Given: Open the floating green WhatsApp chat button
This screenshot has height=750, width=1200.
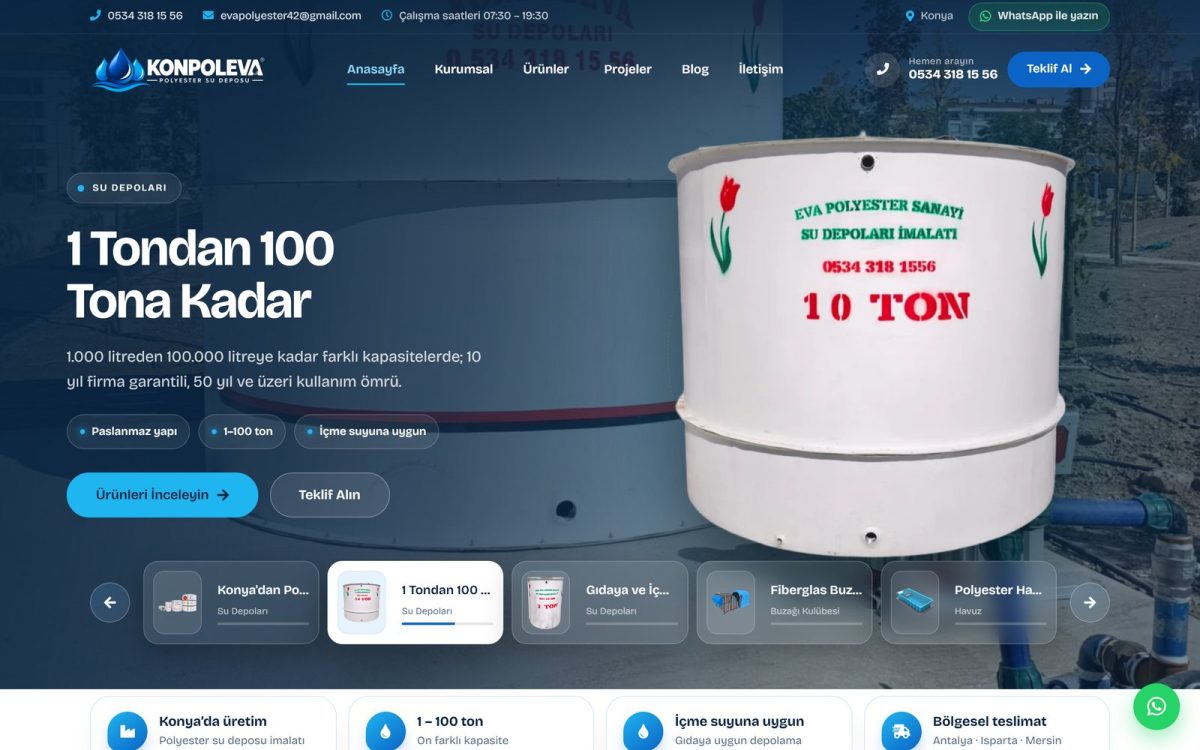Looking at the screenshot, I should (1156, 706).
